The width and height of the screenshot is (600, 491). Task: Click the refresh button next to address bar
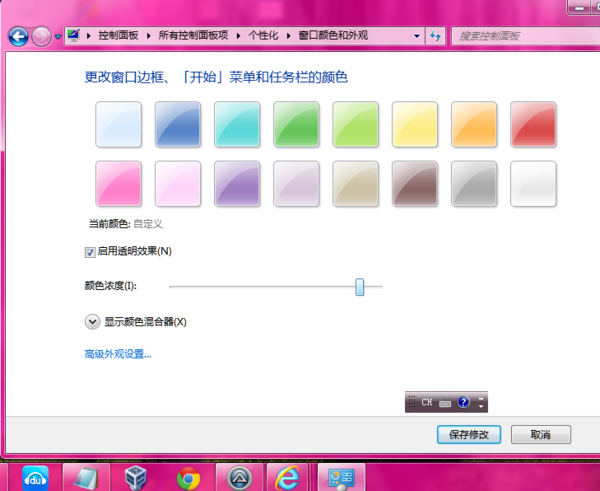(x=435, y=36)
